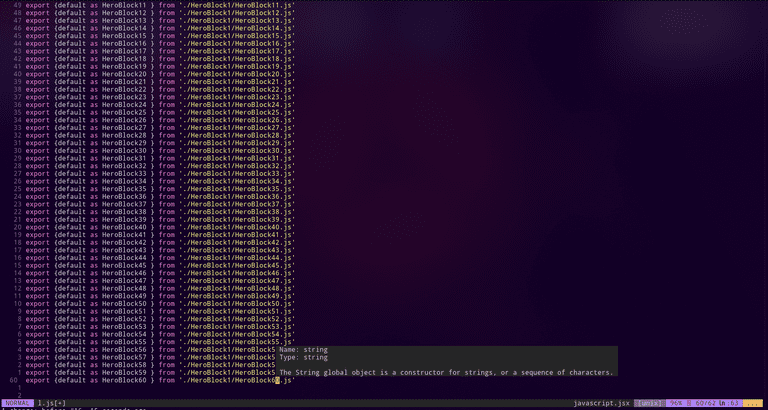The image size is (768, 410).
Task: Click the 'from' keyword on HeroBlock40 line
Action: click(x=166, y=227)
